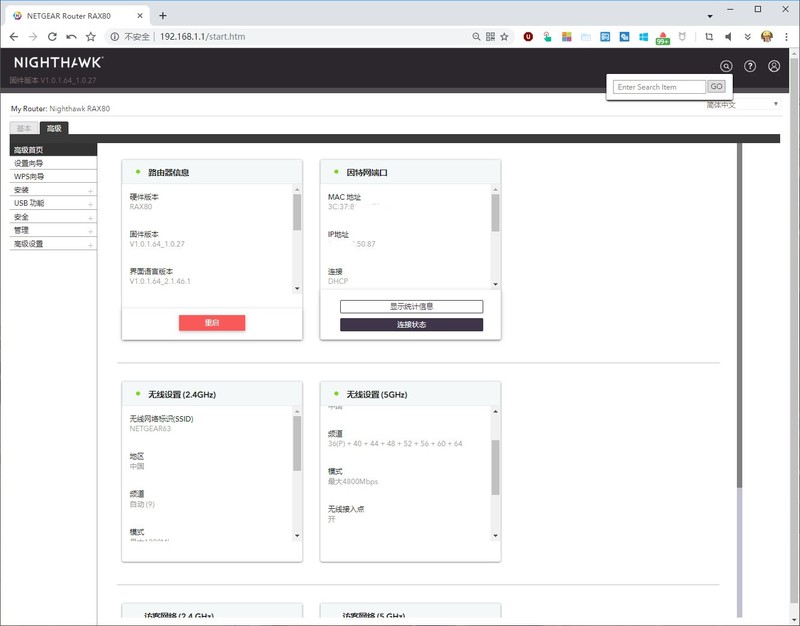The image size is (800, 626).
Task: Open the red uBlock extension icon
Action: (528, 37)
